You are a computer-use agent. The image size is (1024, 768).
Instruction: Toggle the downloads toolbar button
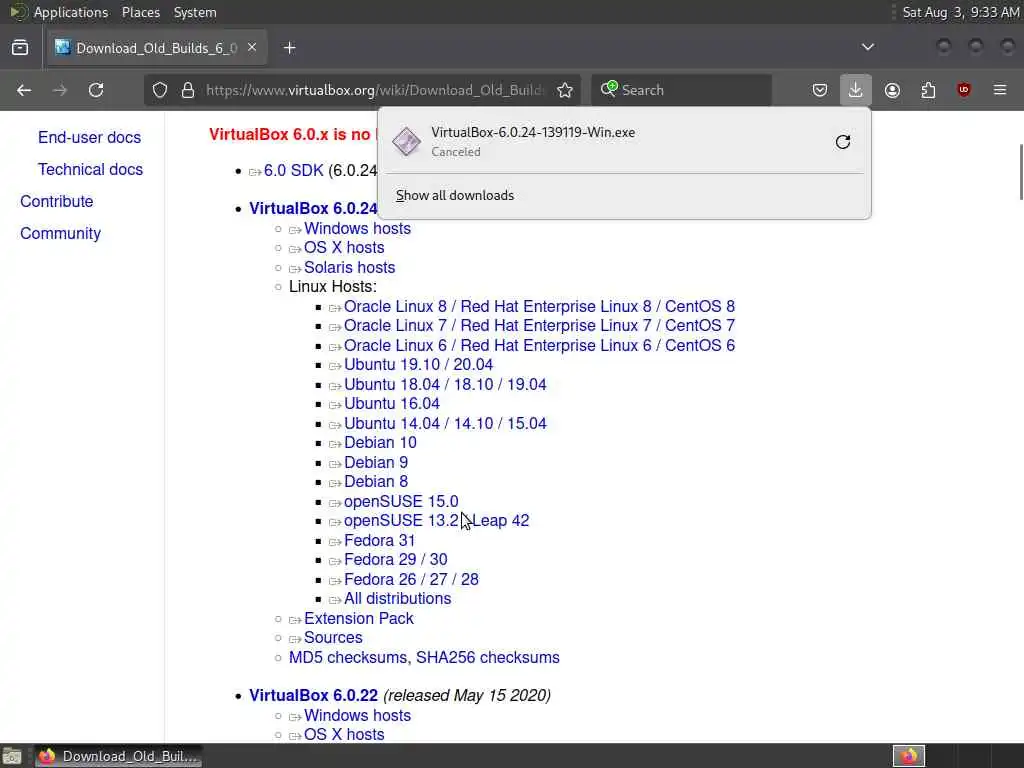point(856,90)
